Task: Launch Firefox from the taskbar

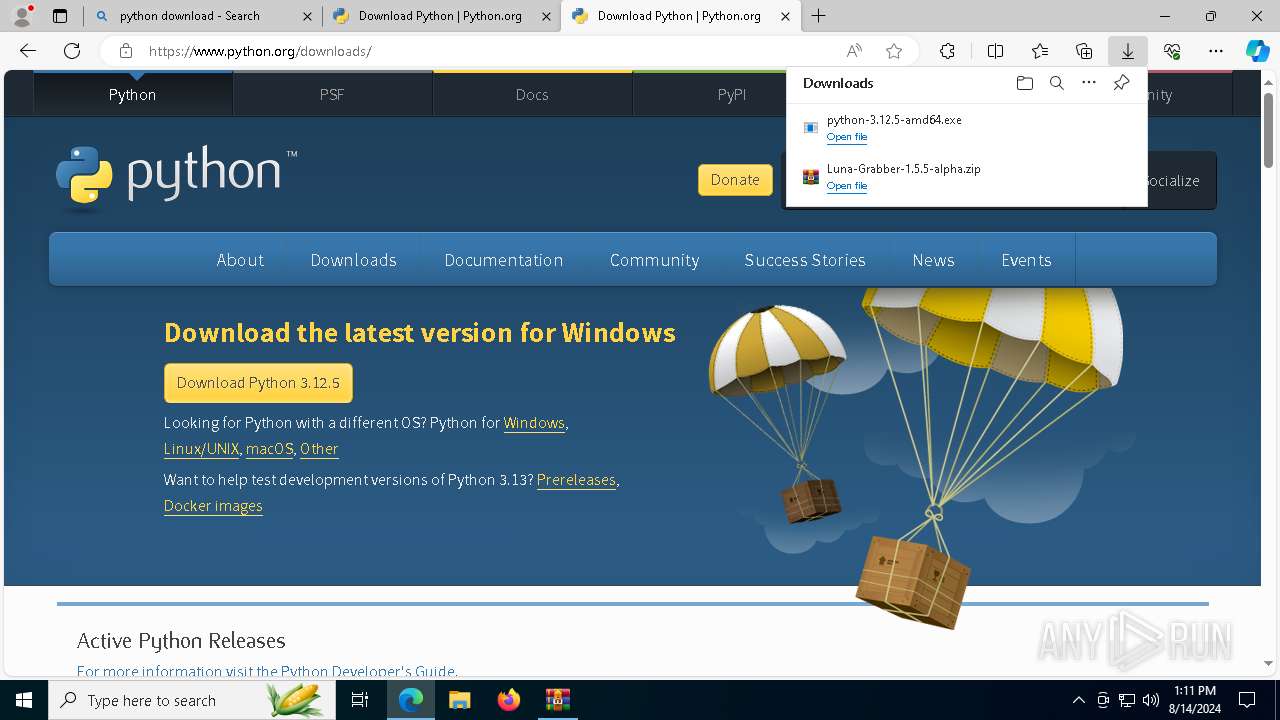Action: [x=508, y=700]
